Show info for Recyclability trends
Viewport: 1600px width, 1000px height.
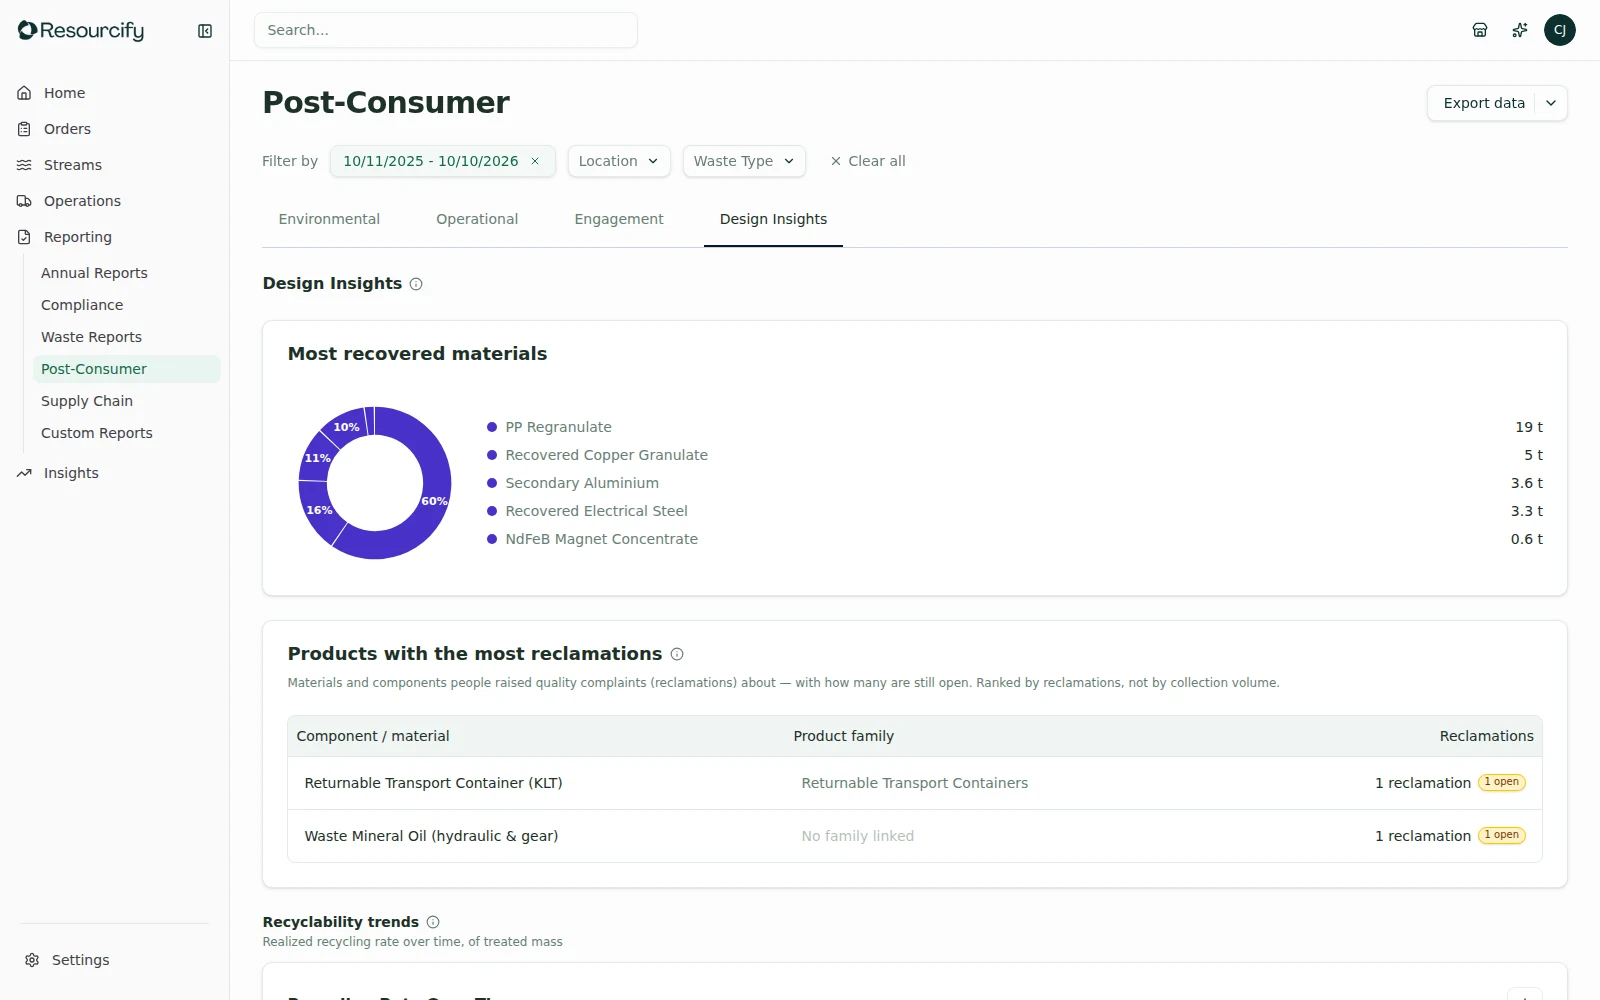[x=433, y=922]
